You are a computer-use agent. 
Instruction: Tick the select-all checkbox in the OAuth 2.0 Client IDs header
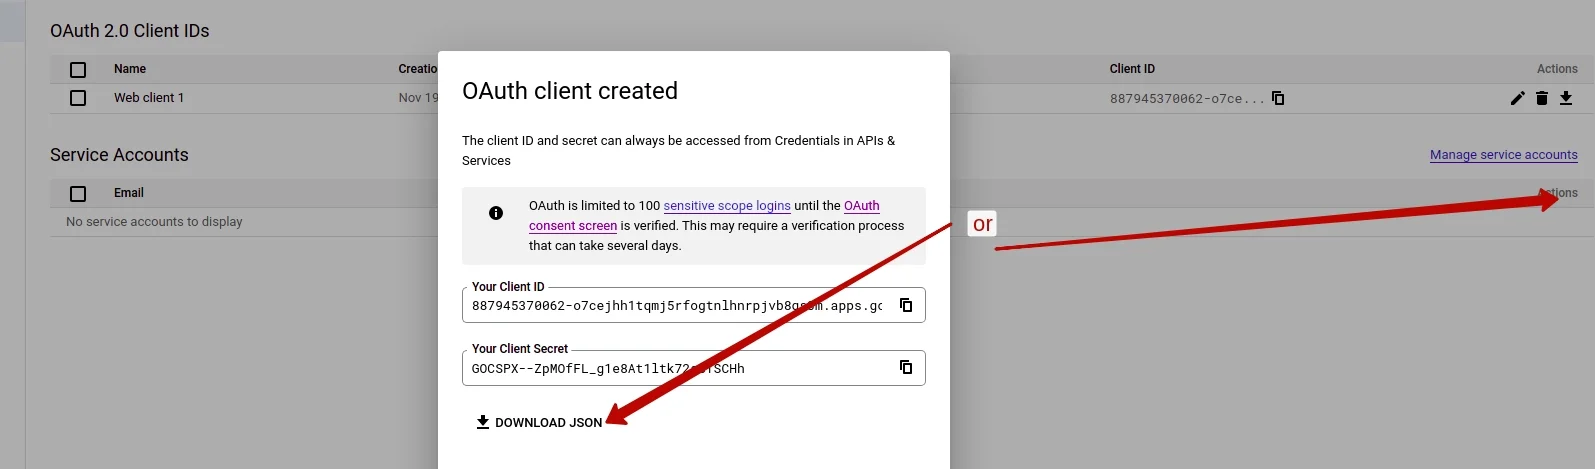78,70
